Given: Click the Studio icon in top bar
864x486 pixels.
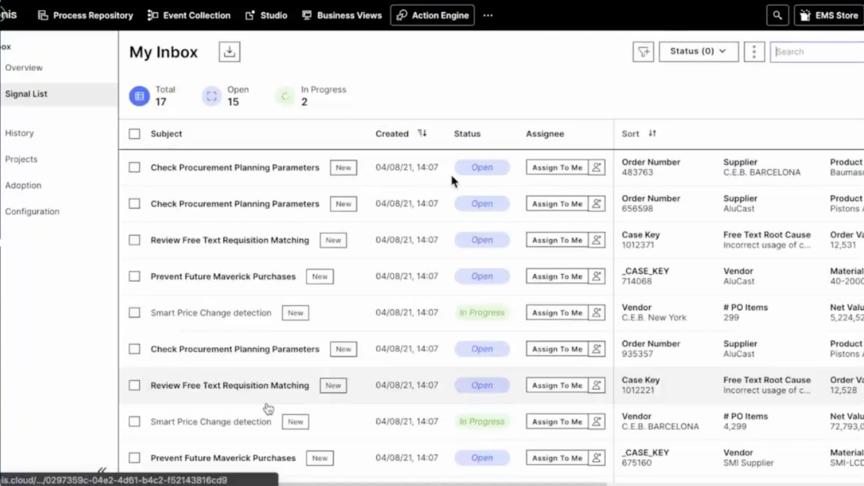Looking at the screenshot, I should click(x=250, y=15).
